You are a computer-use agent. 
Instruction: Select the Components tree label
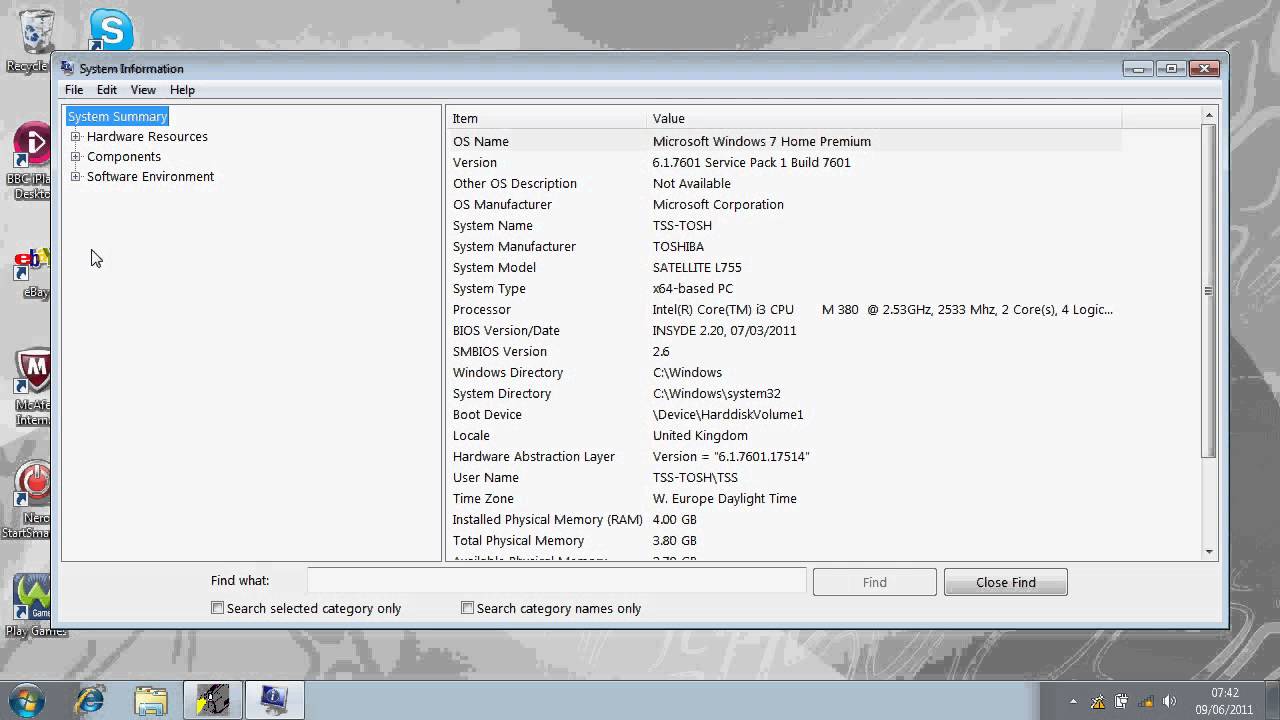[124, 156]
